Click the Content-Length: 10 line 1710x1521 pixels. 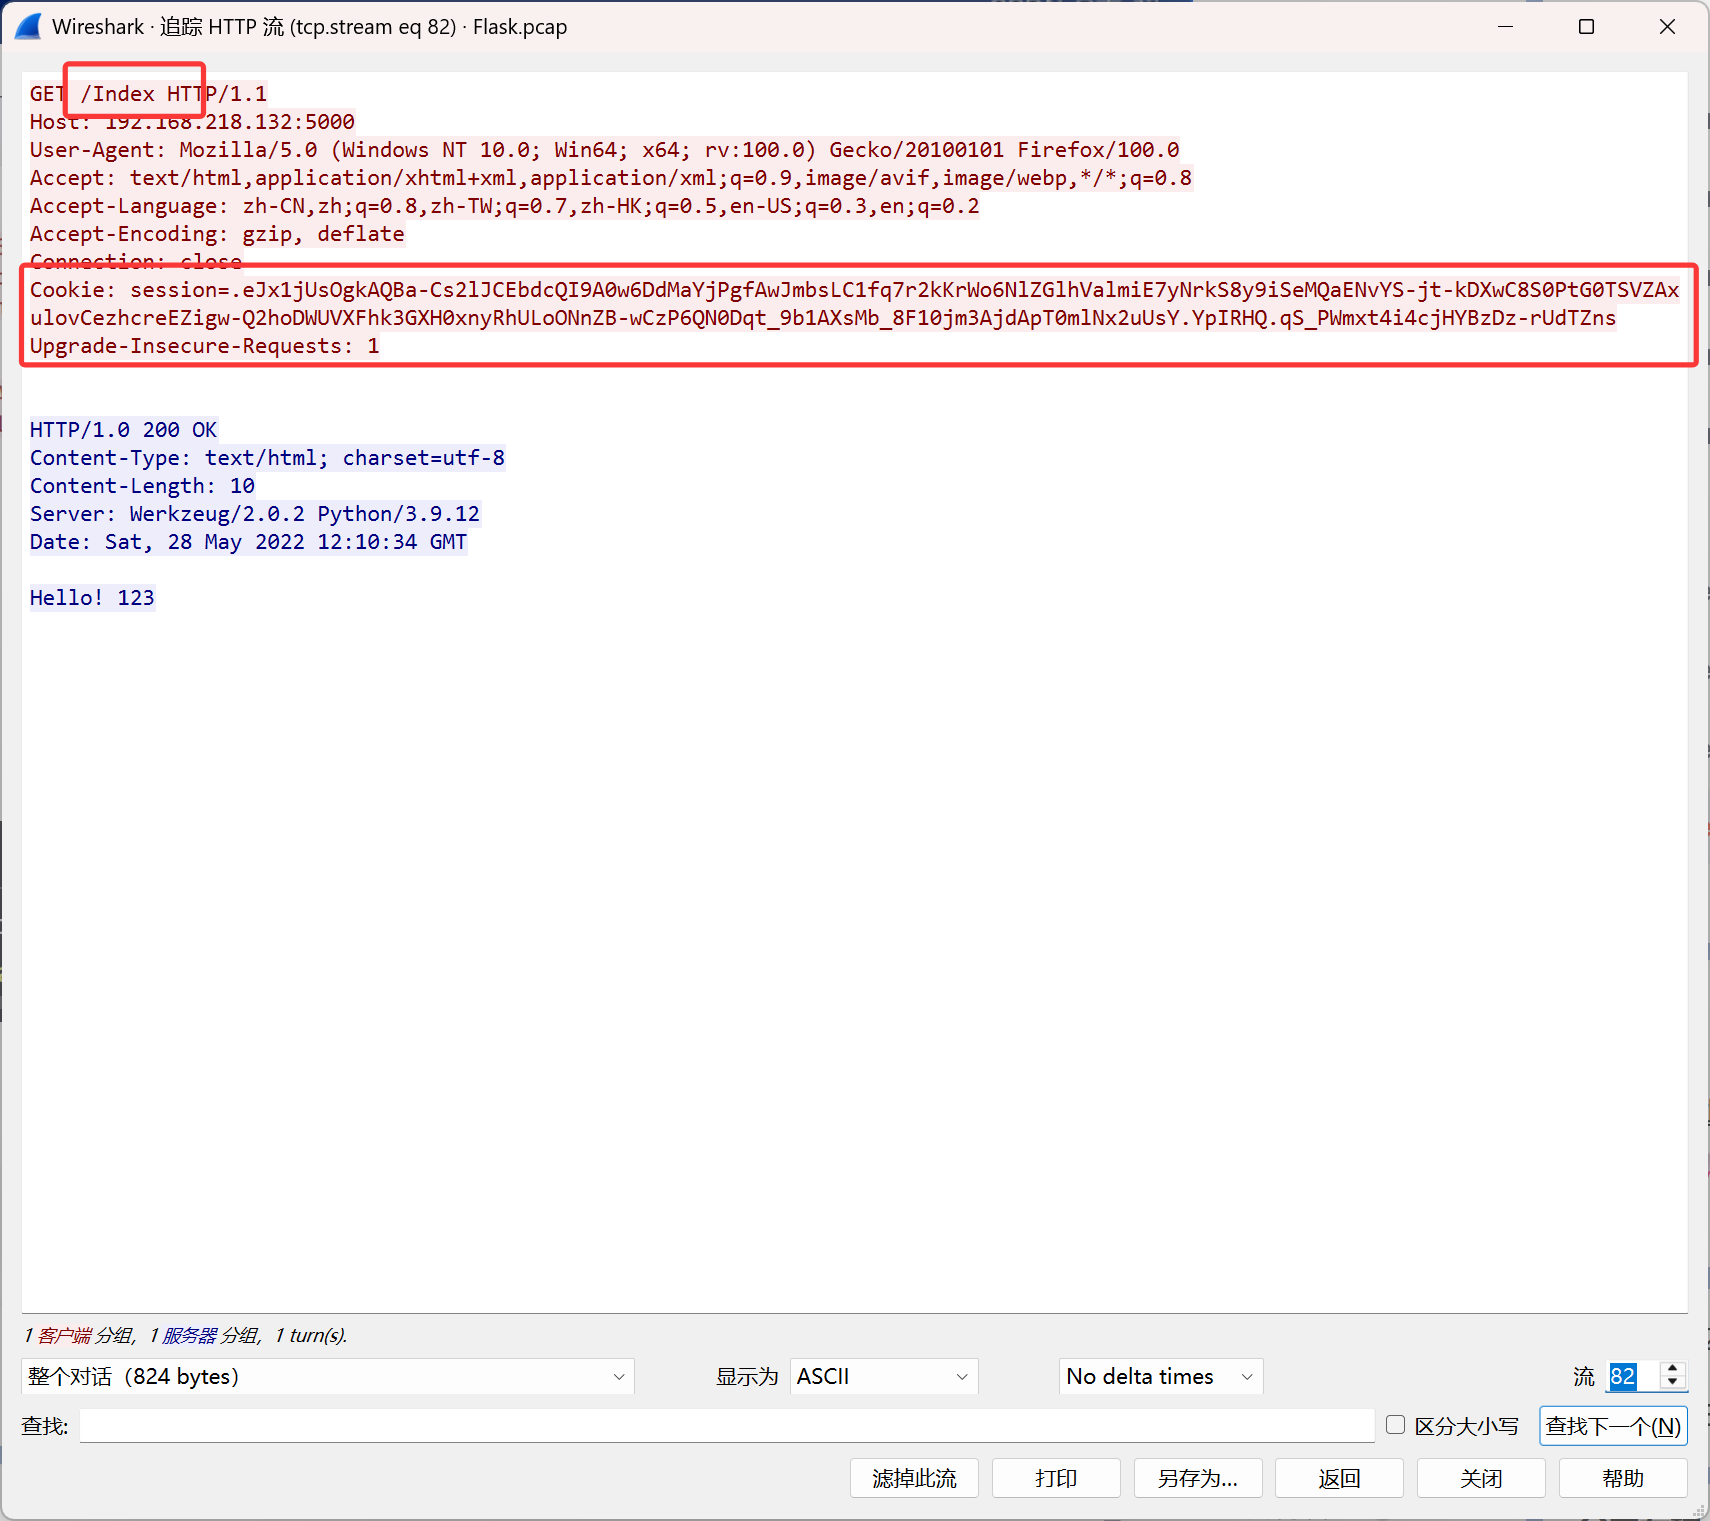[x=142, y=486]
